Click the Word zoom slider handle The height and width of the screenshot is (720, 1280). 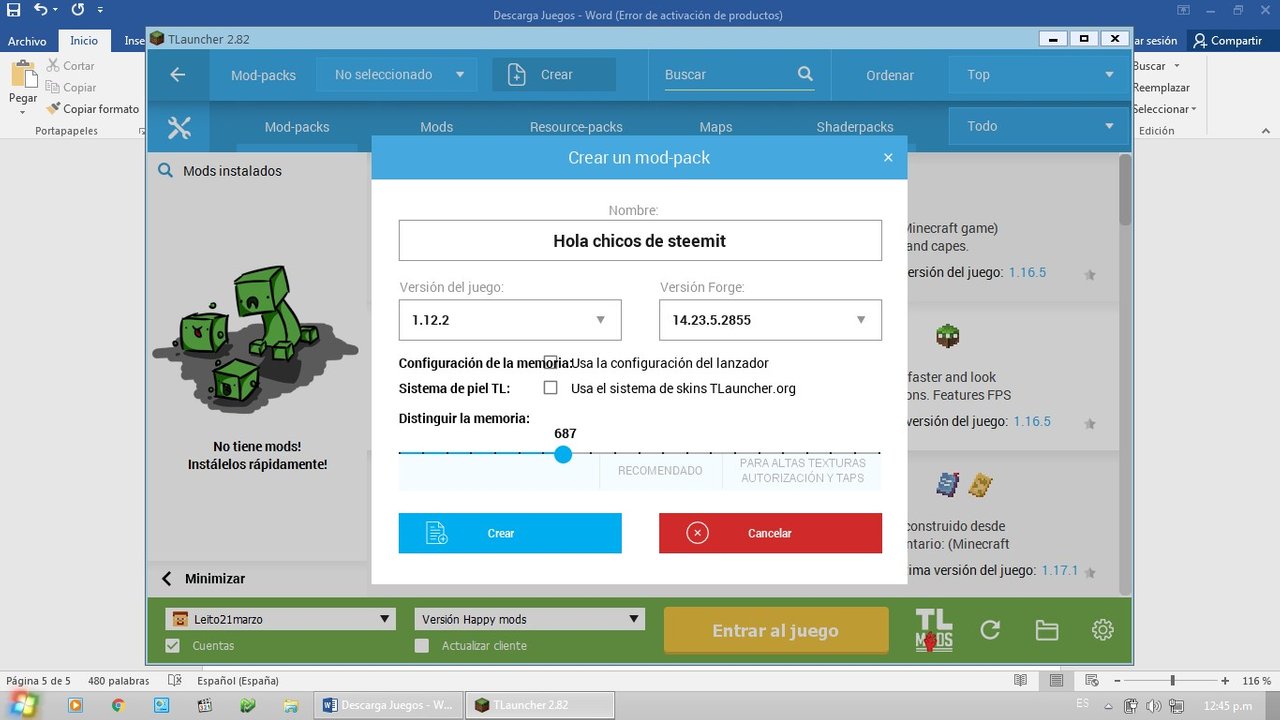(1172, 681)
